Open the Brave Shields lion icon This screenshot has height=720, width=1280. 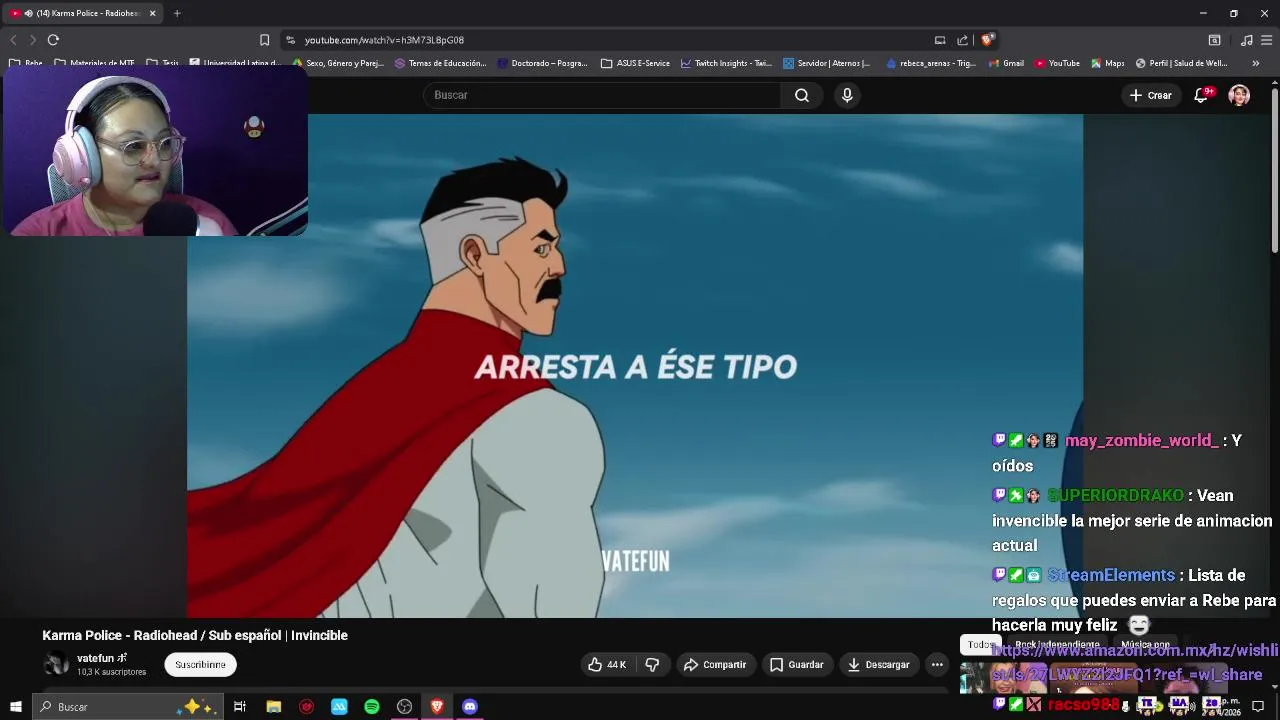pos(987,40)
